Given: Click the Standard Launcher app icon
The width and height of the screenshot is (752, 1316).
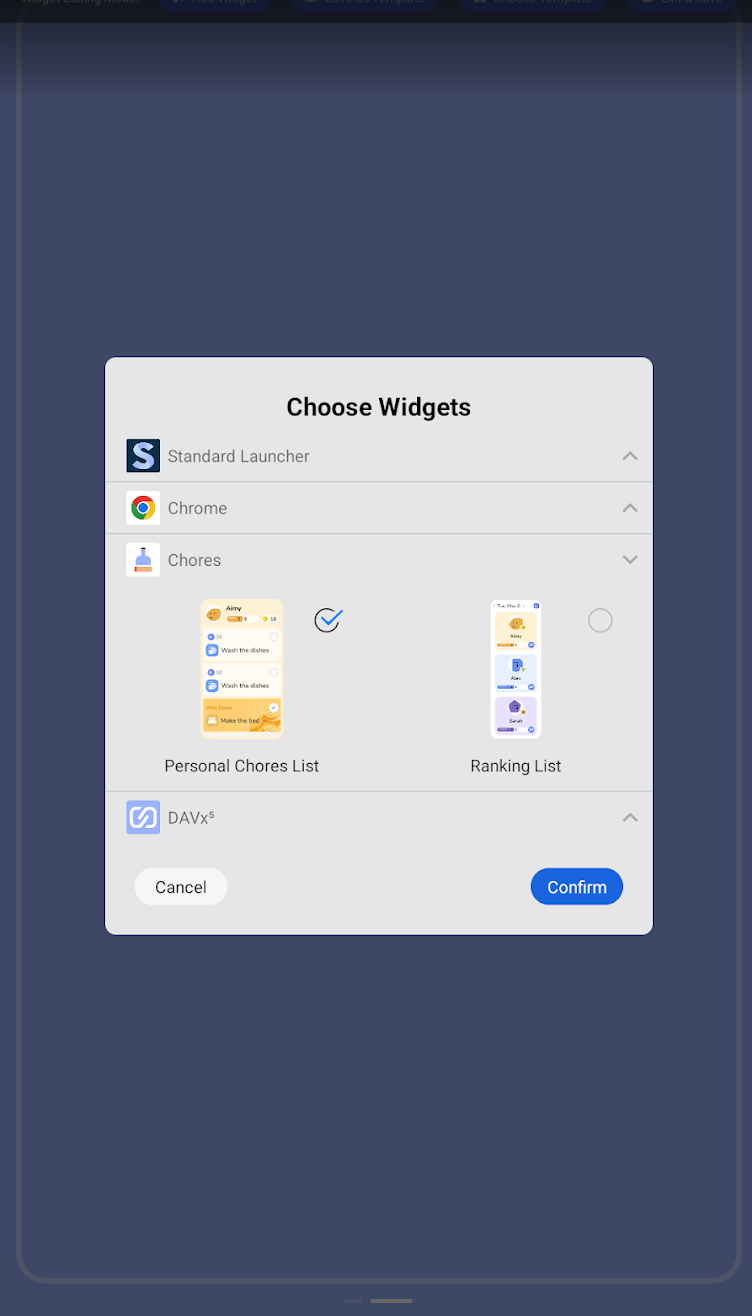Looking at the screenshot, I should (x=143, y=456).
